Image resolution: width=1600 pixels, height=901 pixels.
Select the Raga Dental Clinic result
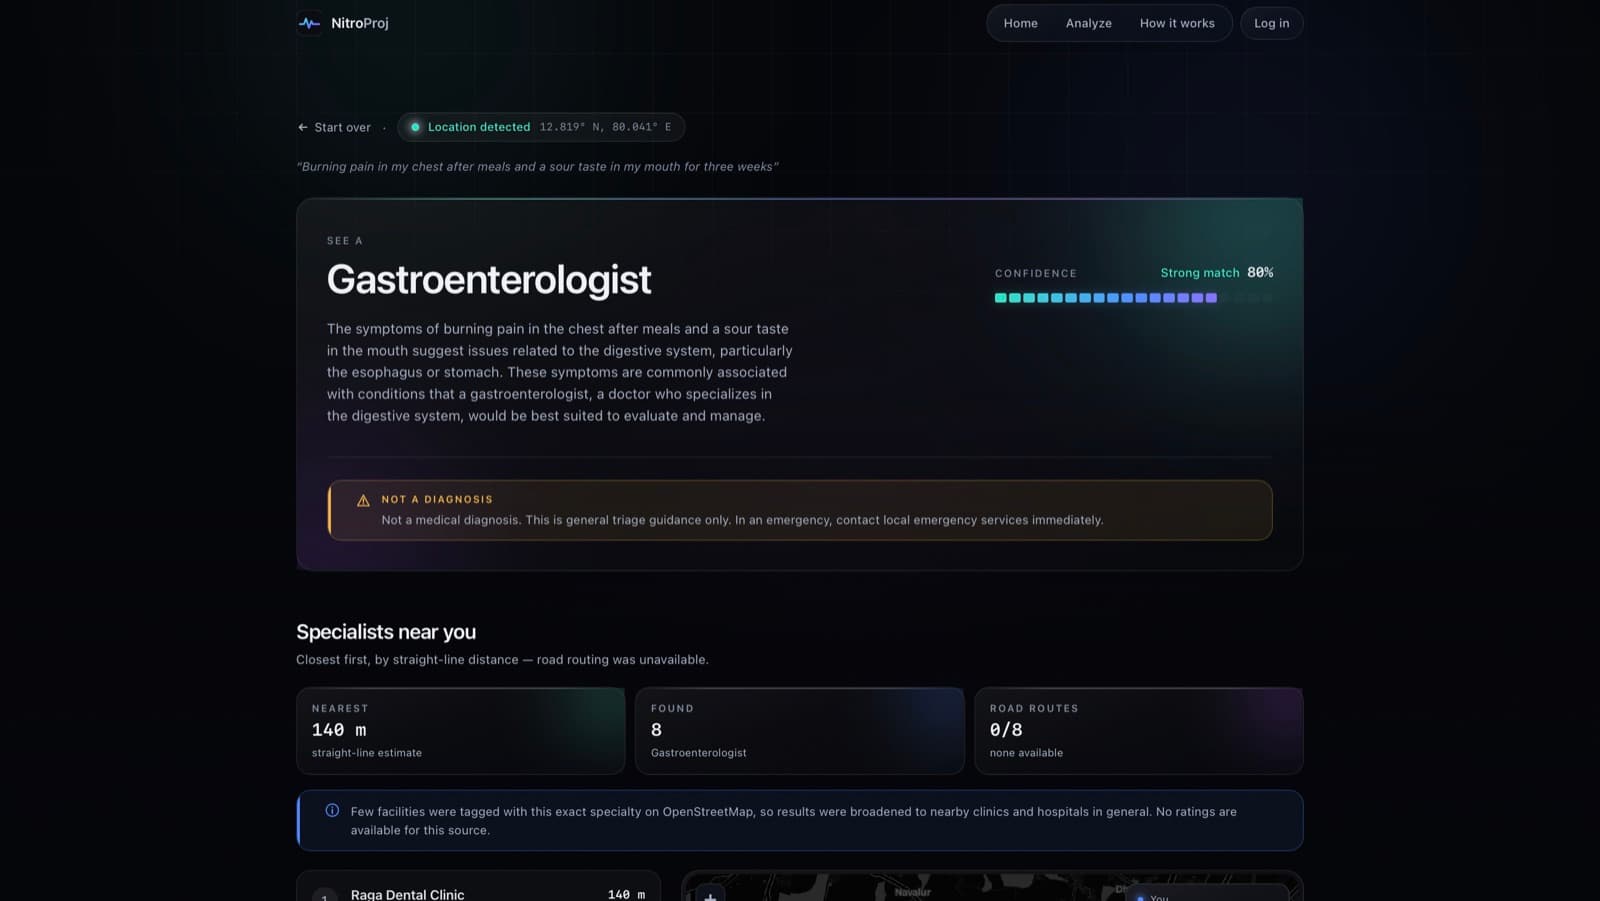pyautogui.click(x=478, y=888)
